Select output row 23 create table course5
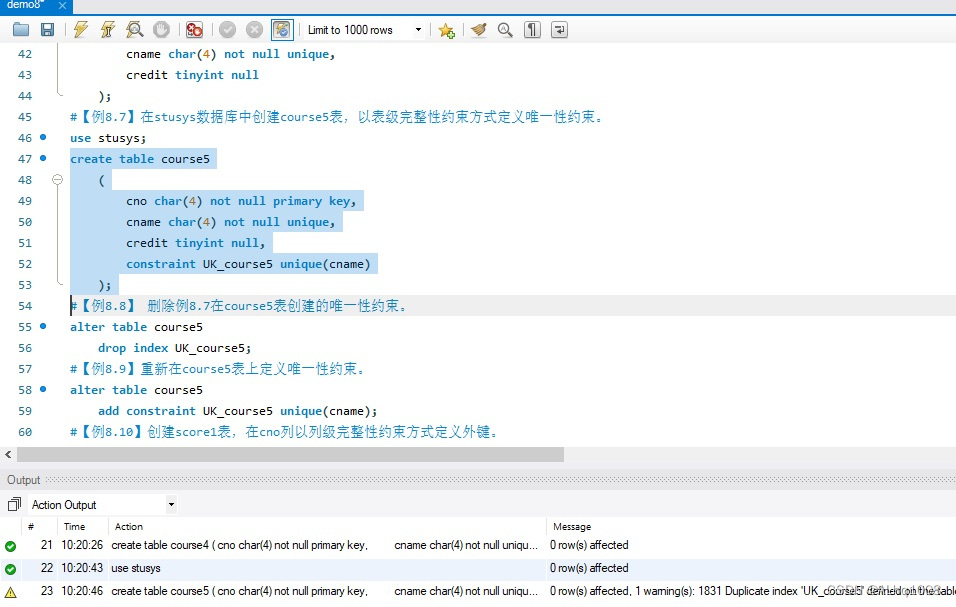Viewport: 956px width, 607px height. click(x=478, y=591)
